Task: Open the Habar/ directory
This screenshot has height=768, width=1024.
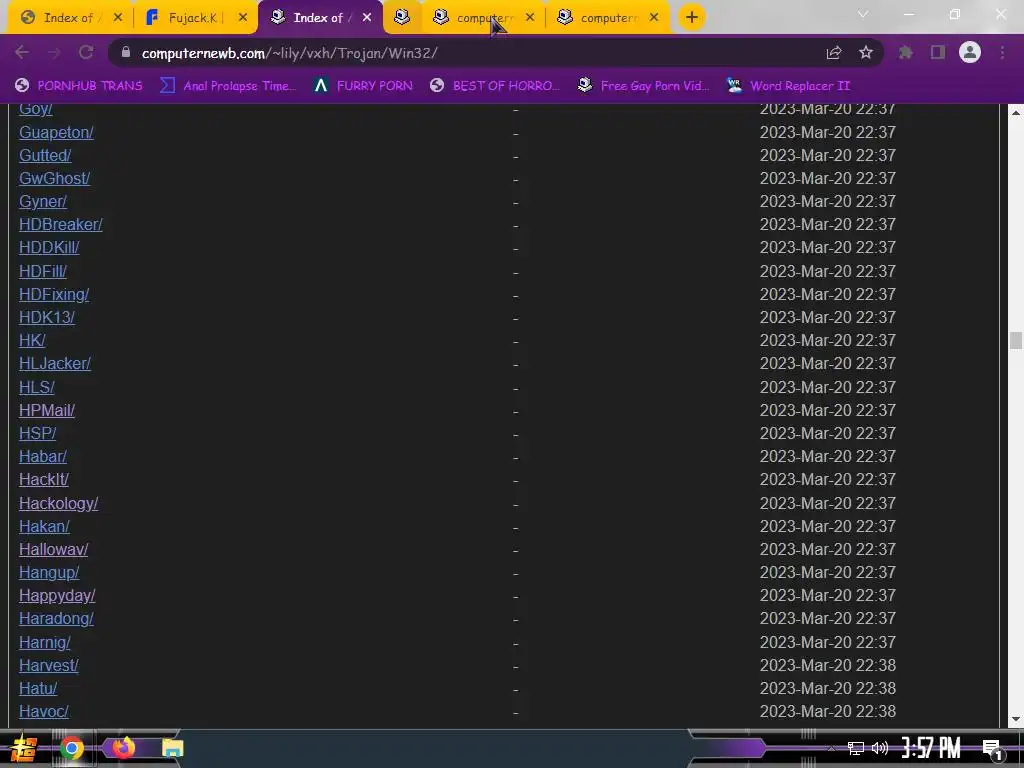Action: [42, 456]
